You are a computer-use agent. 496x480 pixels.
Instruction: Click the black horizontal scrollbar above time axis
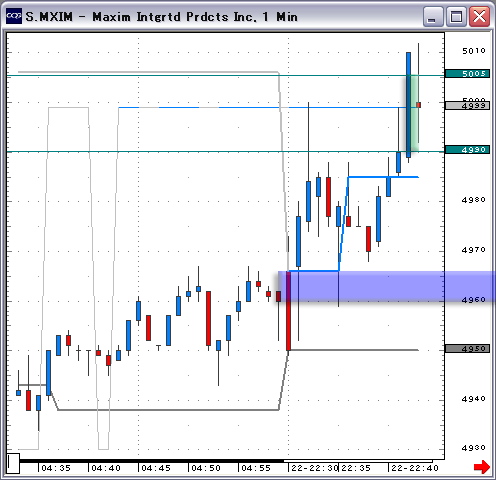[152, 461]
